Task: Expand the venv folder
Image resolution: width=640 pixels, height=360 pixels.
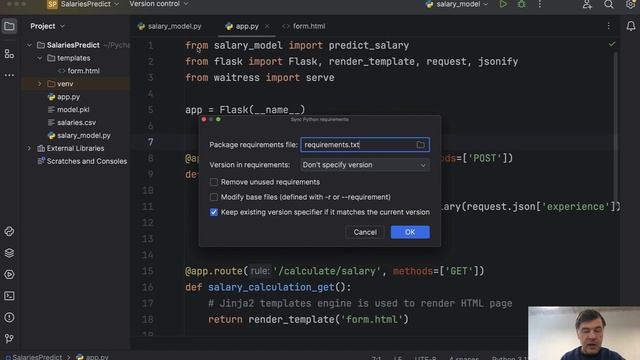Action: tap(40, 84)
